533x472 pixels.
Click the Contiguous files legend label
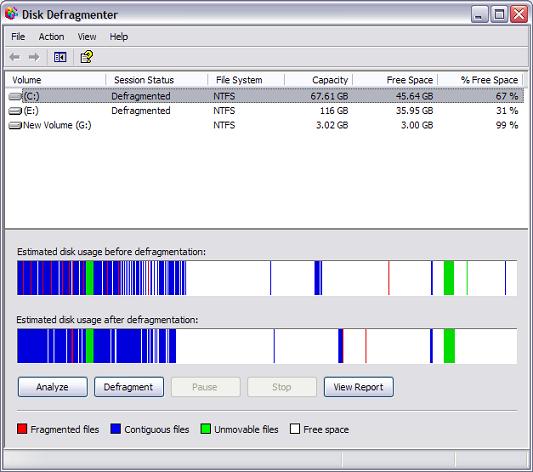tap(157, 430)
